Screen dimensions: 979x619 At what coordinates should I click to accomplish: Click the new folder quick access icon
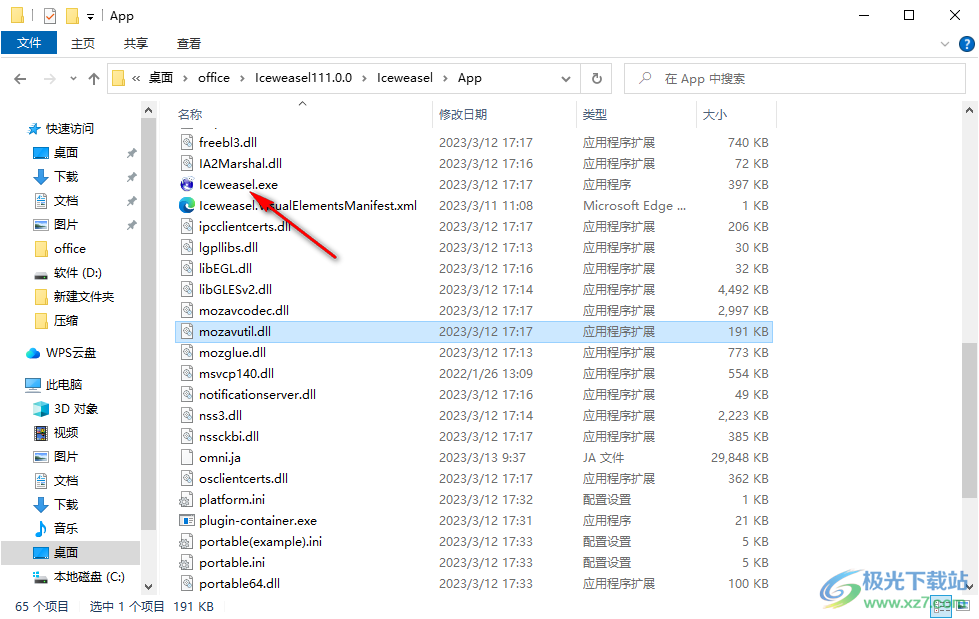click(x=72, y=16)
